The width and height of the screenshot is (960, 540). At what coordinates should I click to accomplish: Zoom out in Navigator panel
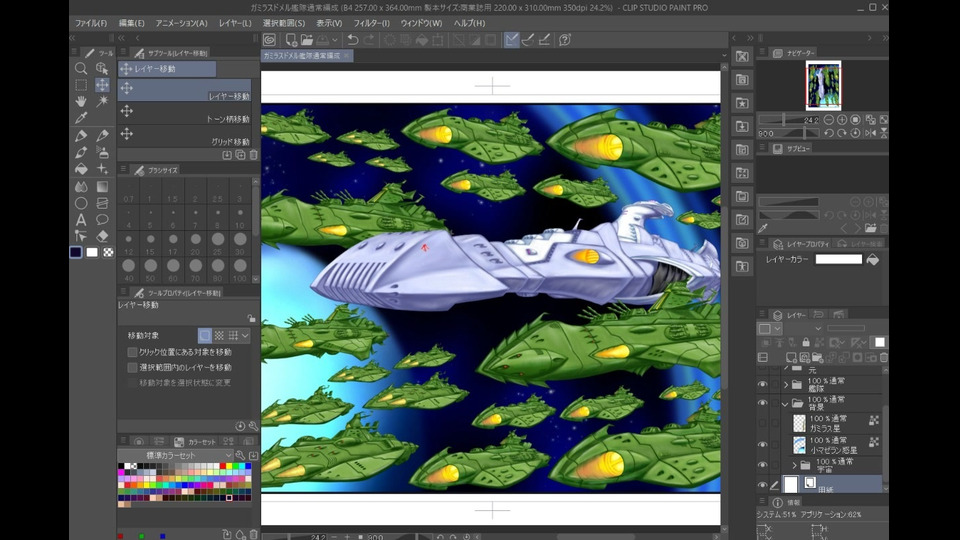click(828, 120)
